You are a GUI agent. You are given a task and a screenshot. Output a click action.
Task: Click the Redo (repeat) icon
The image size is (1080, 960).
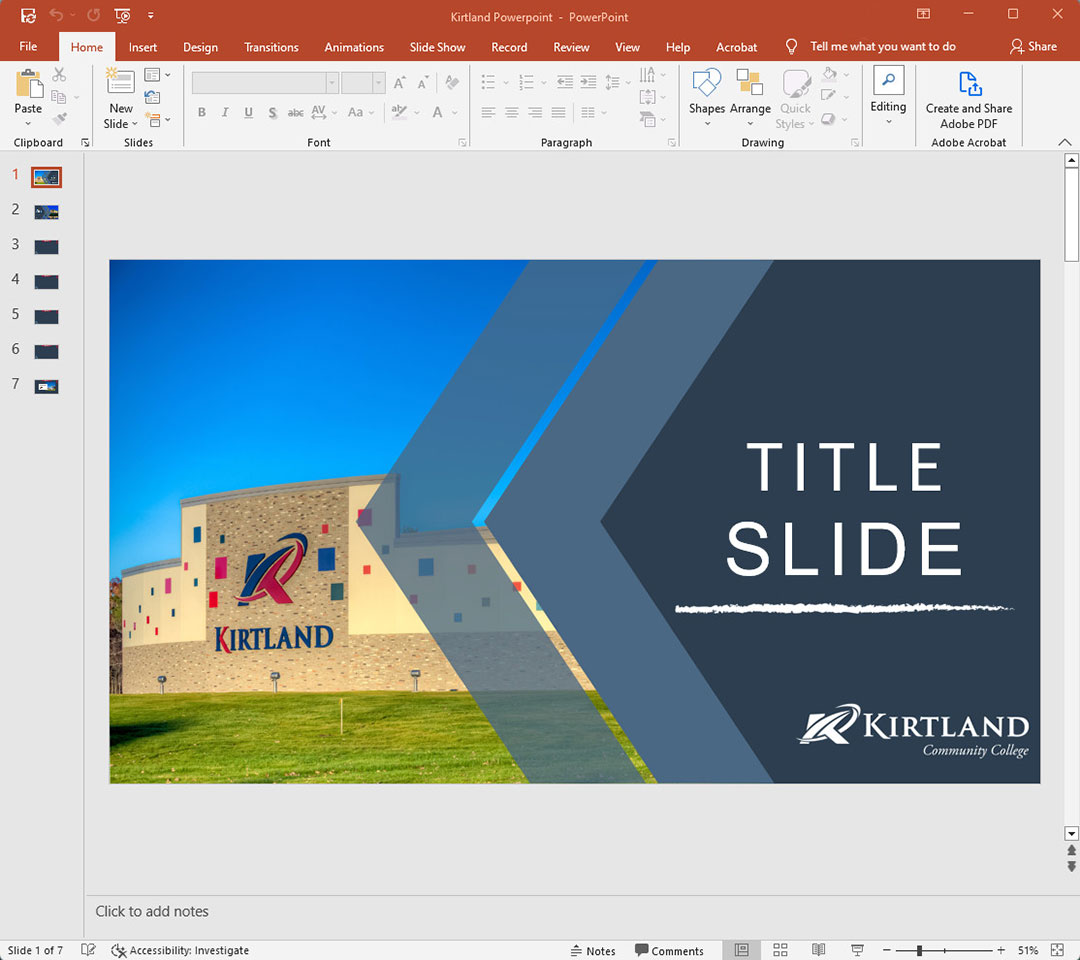[x=94, y=15]
